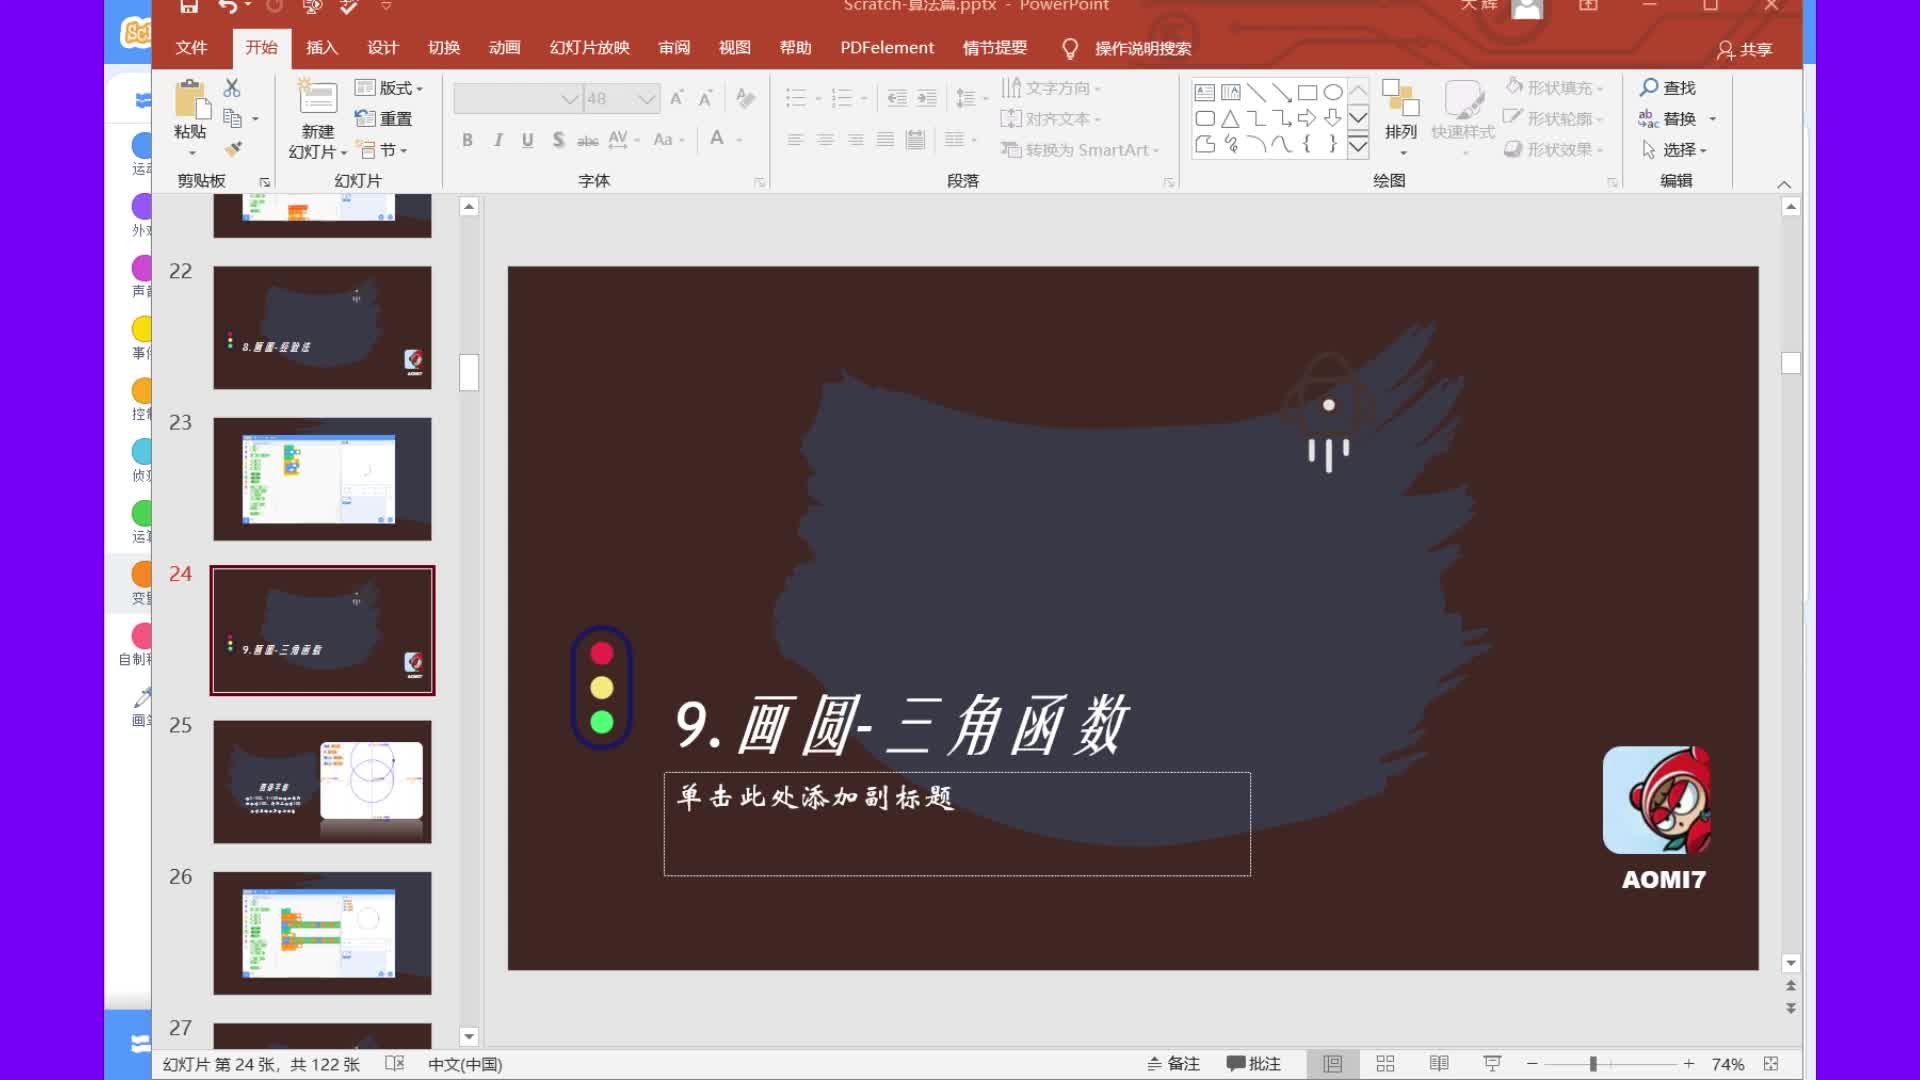Open the Shape Effects (形状效果) dropdown
The height and width of the screenshot is (1080, 1920).
1554,150
